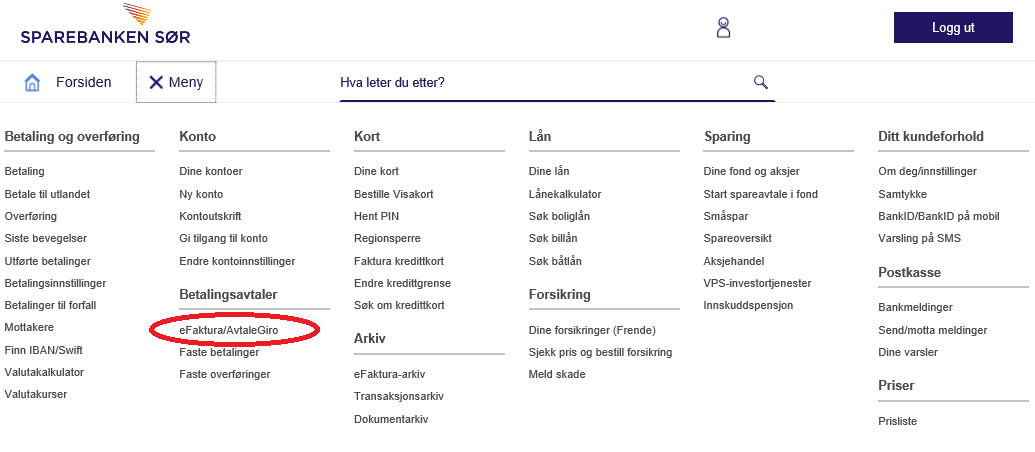
Task: Open Lånekalkulator
Action: (565, 194)
